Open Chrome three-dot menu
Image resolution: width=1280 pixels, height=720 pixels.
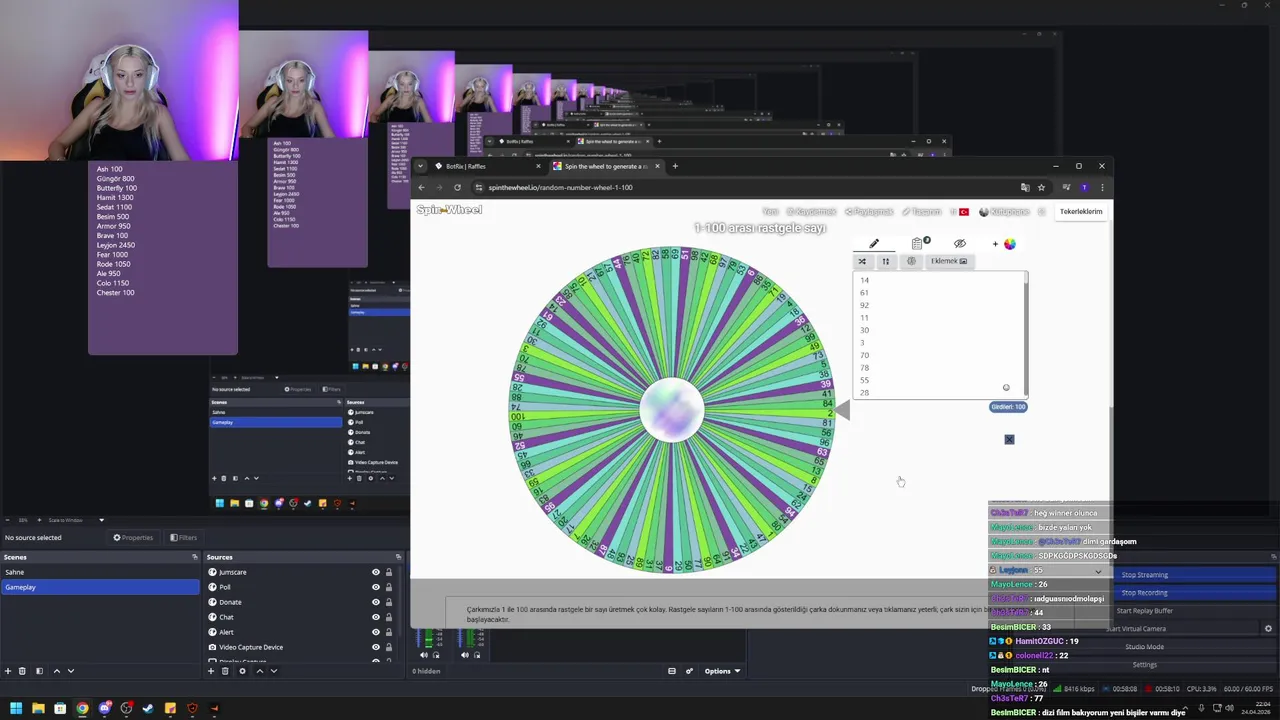pos(1102,187)
